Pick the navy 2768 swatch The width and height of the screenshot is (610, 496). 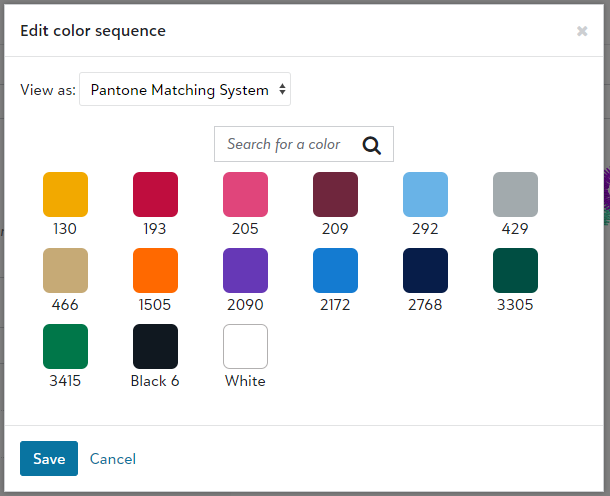click(425, 270)
